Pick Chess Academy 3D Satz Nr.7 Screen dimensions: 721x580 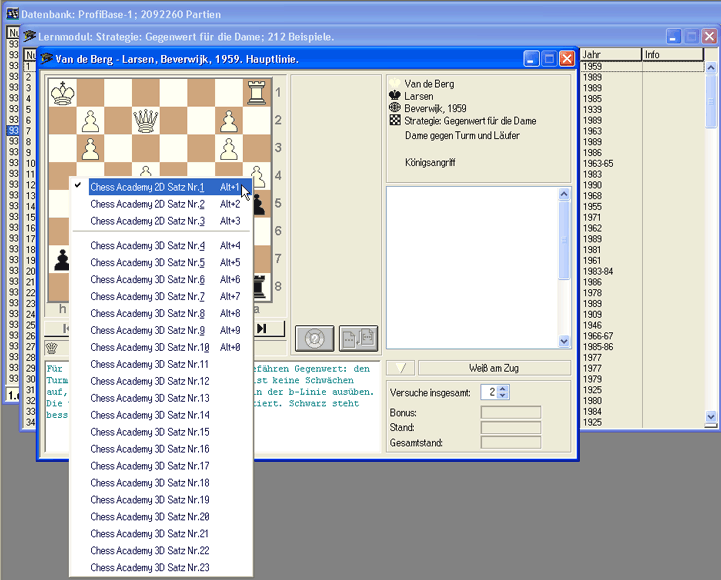click(162, 297)
